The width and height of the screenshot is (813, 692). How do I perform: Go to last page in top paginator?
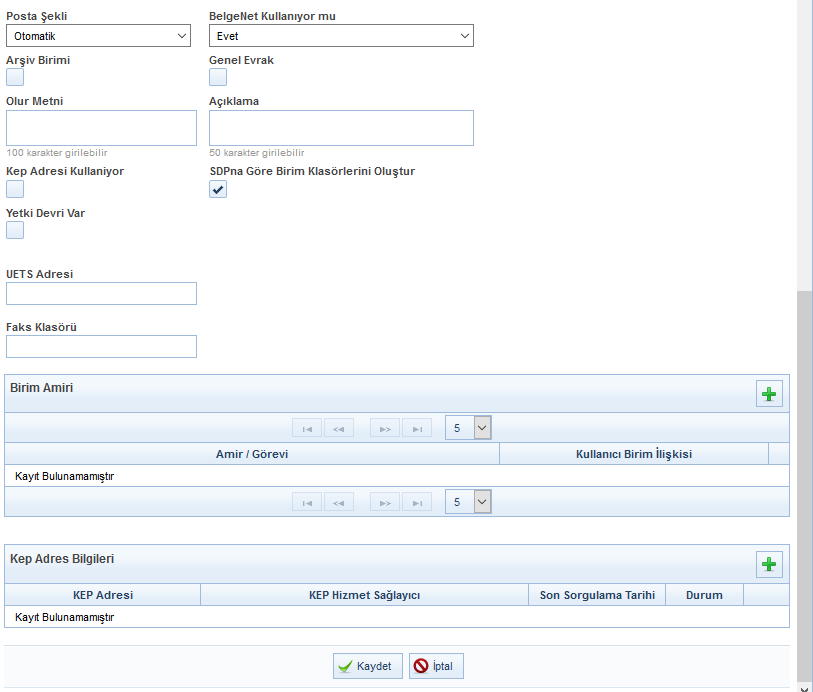417,428
